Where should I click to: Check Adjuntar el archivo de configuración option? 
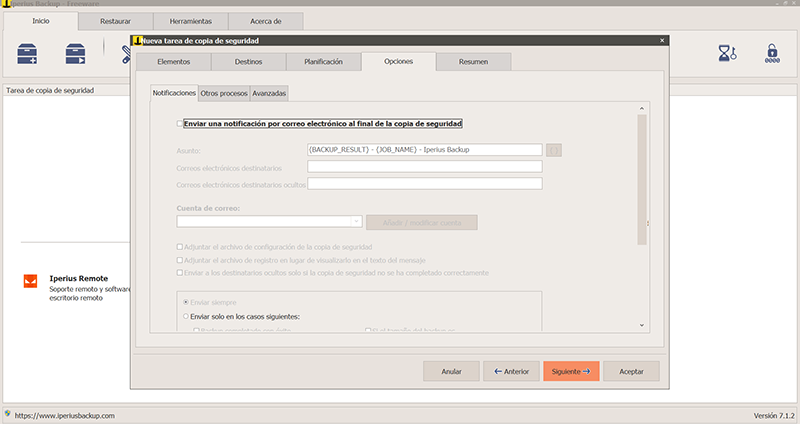point(180,247)
